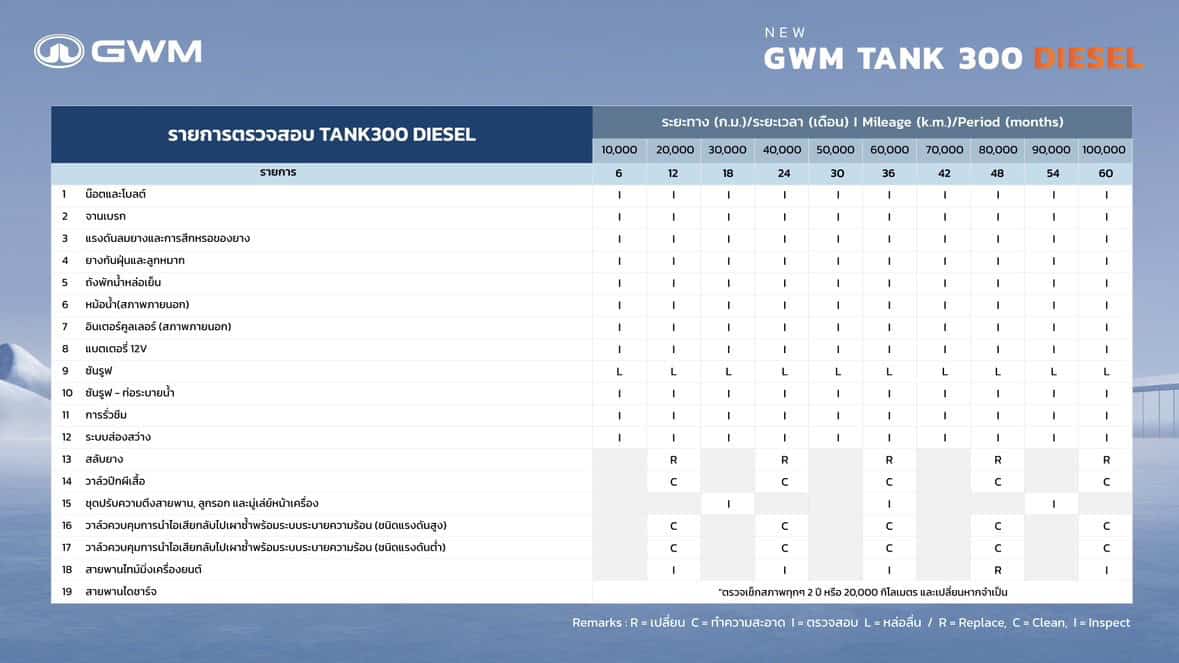Screen dimensions: 1179x663
Task: Click the "6" months cell under 10,000 km
Action: 618,172
